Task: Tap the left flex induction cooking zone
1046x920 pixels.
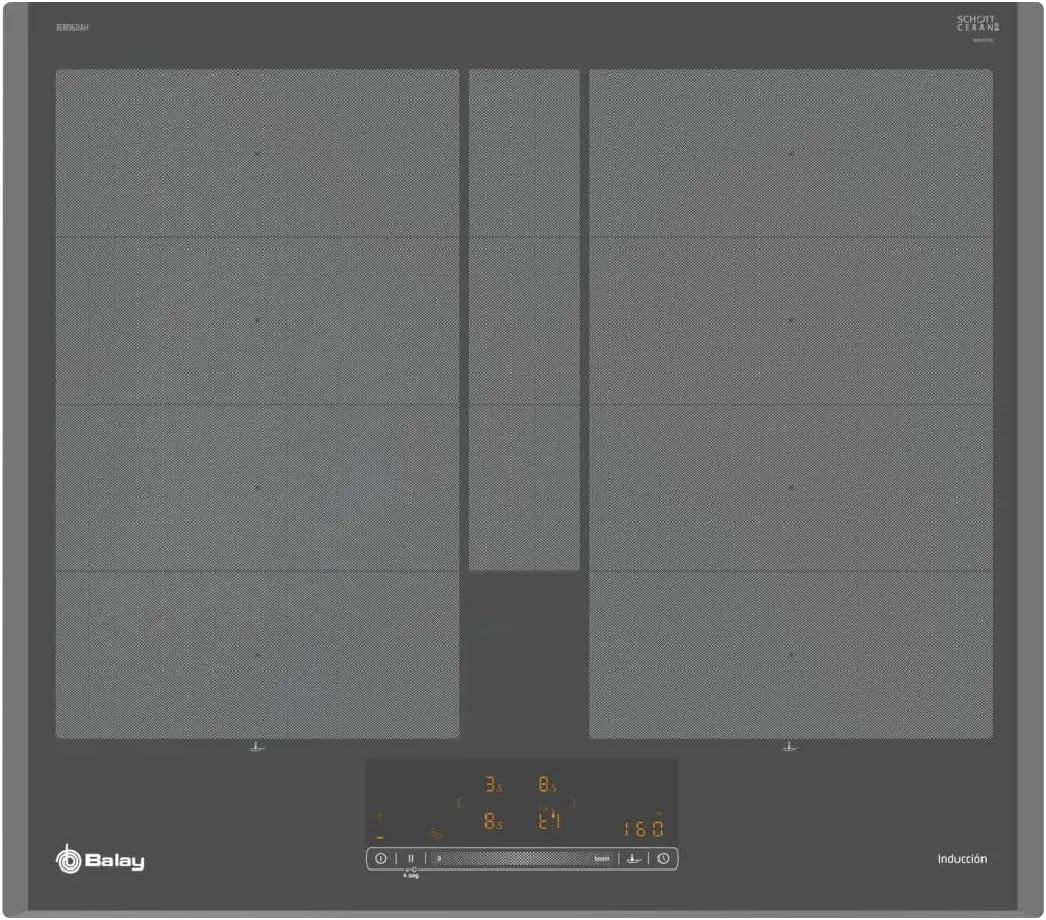Action: point(257,404)
